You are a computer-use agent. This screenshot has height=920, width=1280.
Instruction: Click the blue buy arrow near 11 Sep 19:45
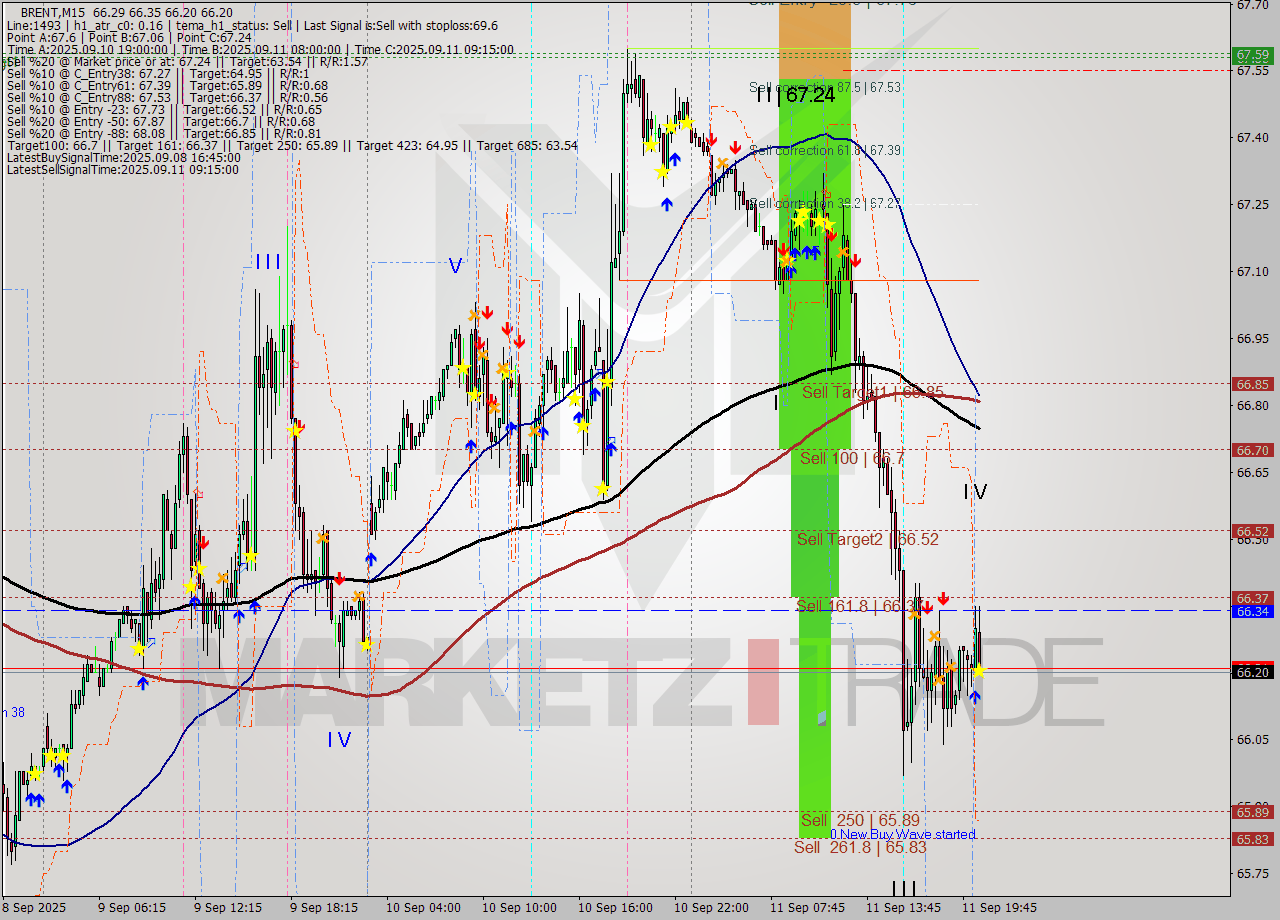coord(975,697)
